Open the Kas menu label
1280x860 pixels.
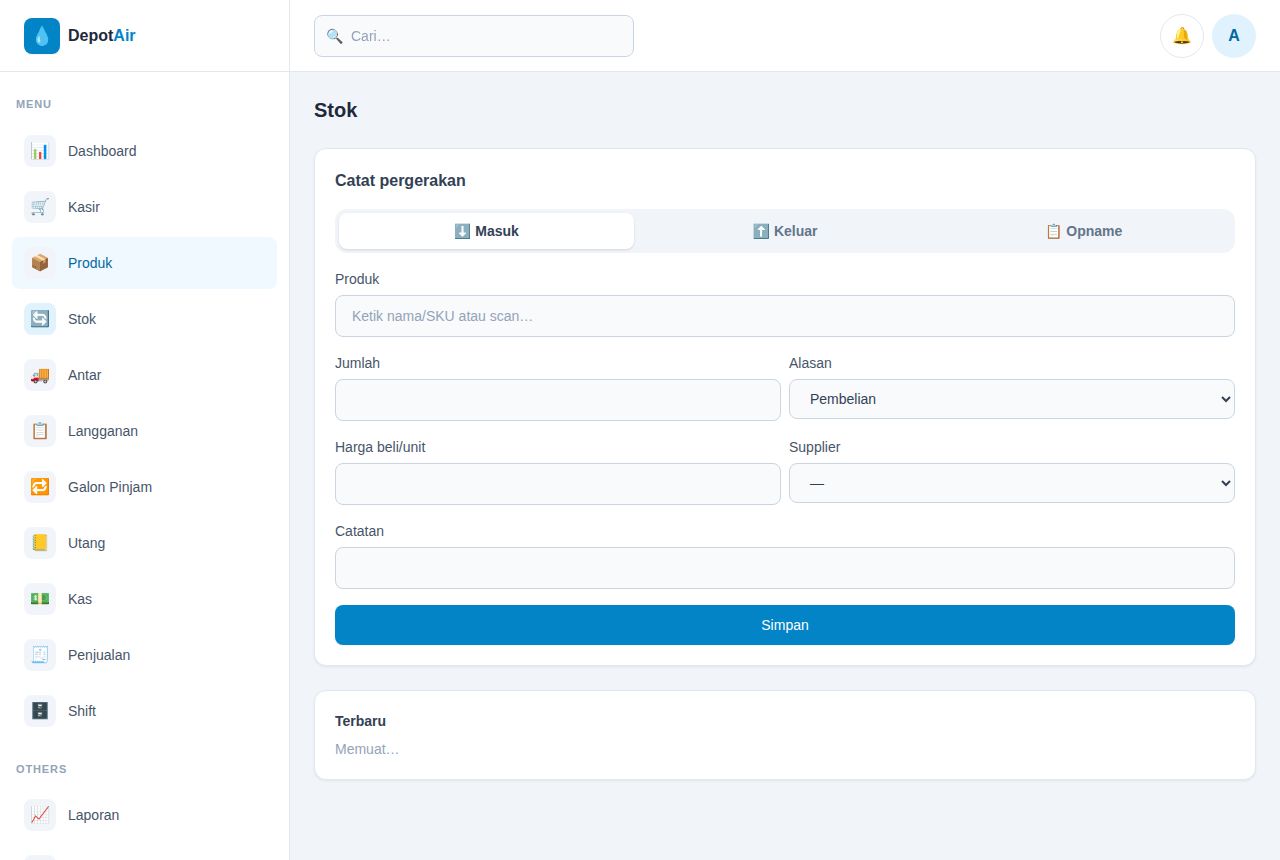pyautogui.click(x=80, y=599)
